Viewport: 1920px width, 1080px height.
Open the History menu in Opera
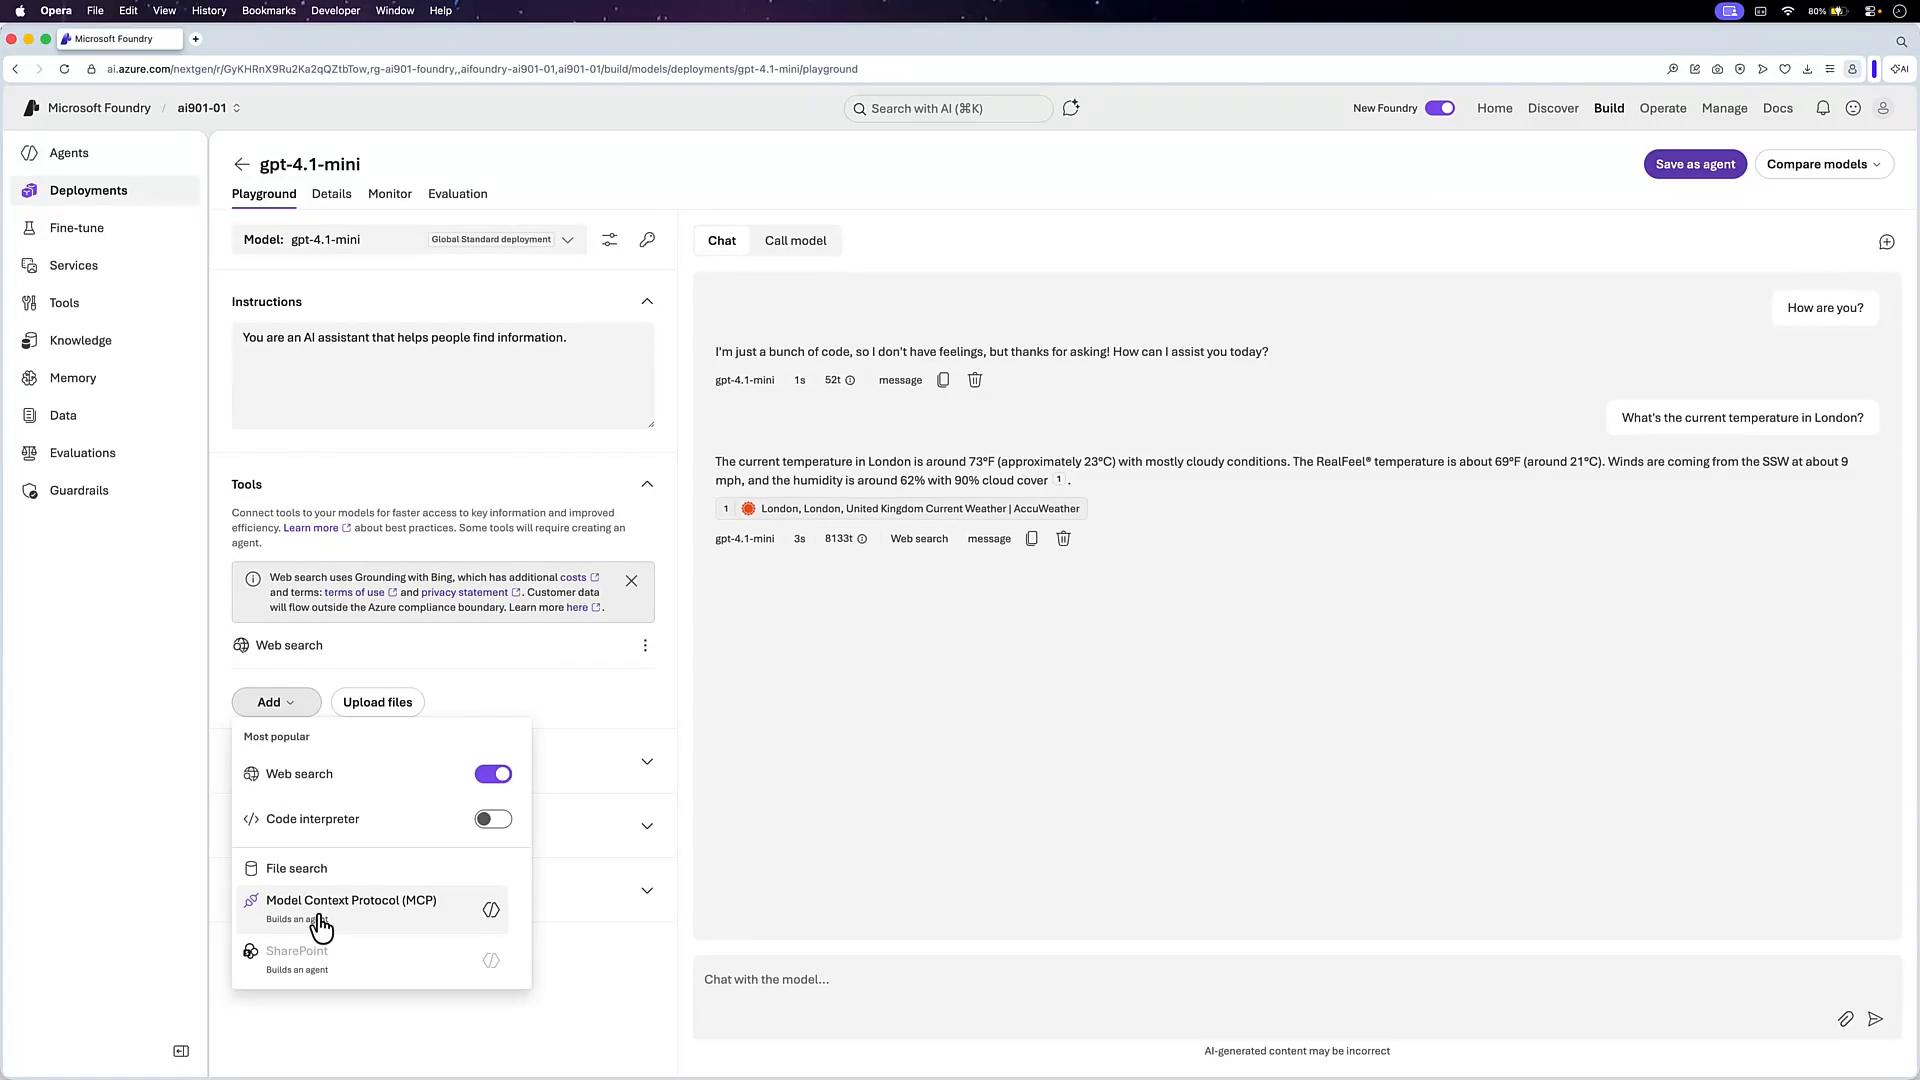coord(209,11)
